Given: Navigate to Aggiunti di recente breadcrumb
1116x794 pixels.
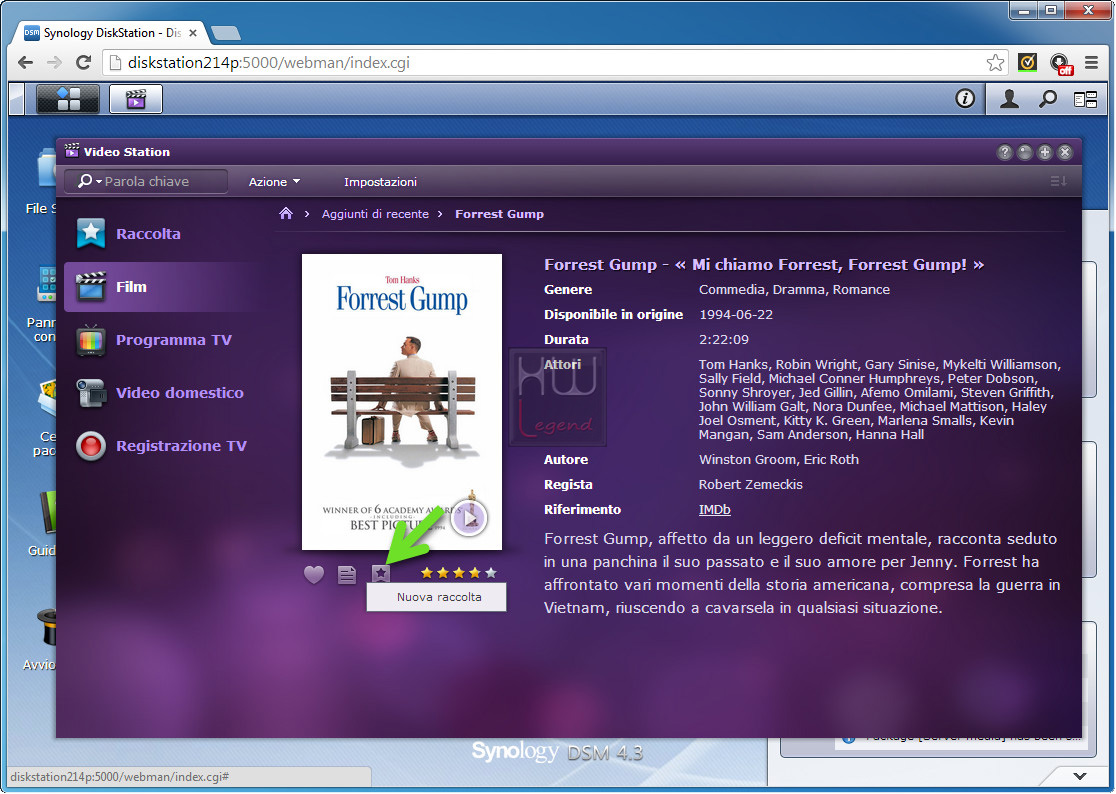Looking at the screenshot, I should (x=375, y=214).
